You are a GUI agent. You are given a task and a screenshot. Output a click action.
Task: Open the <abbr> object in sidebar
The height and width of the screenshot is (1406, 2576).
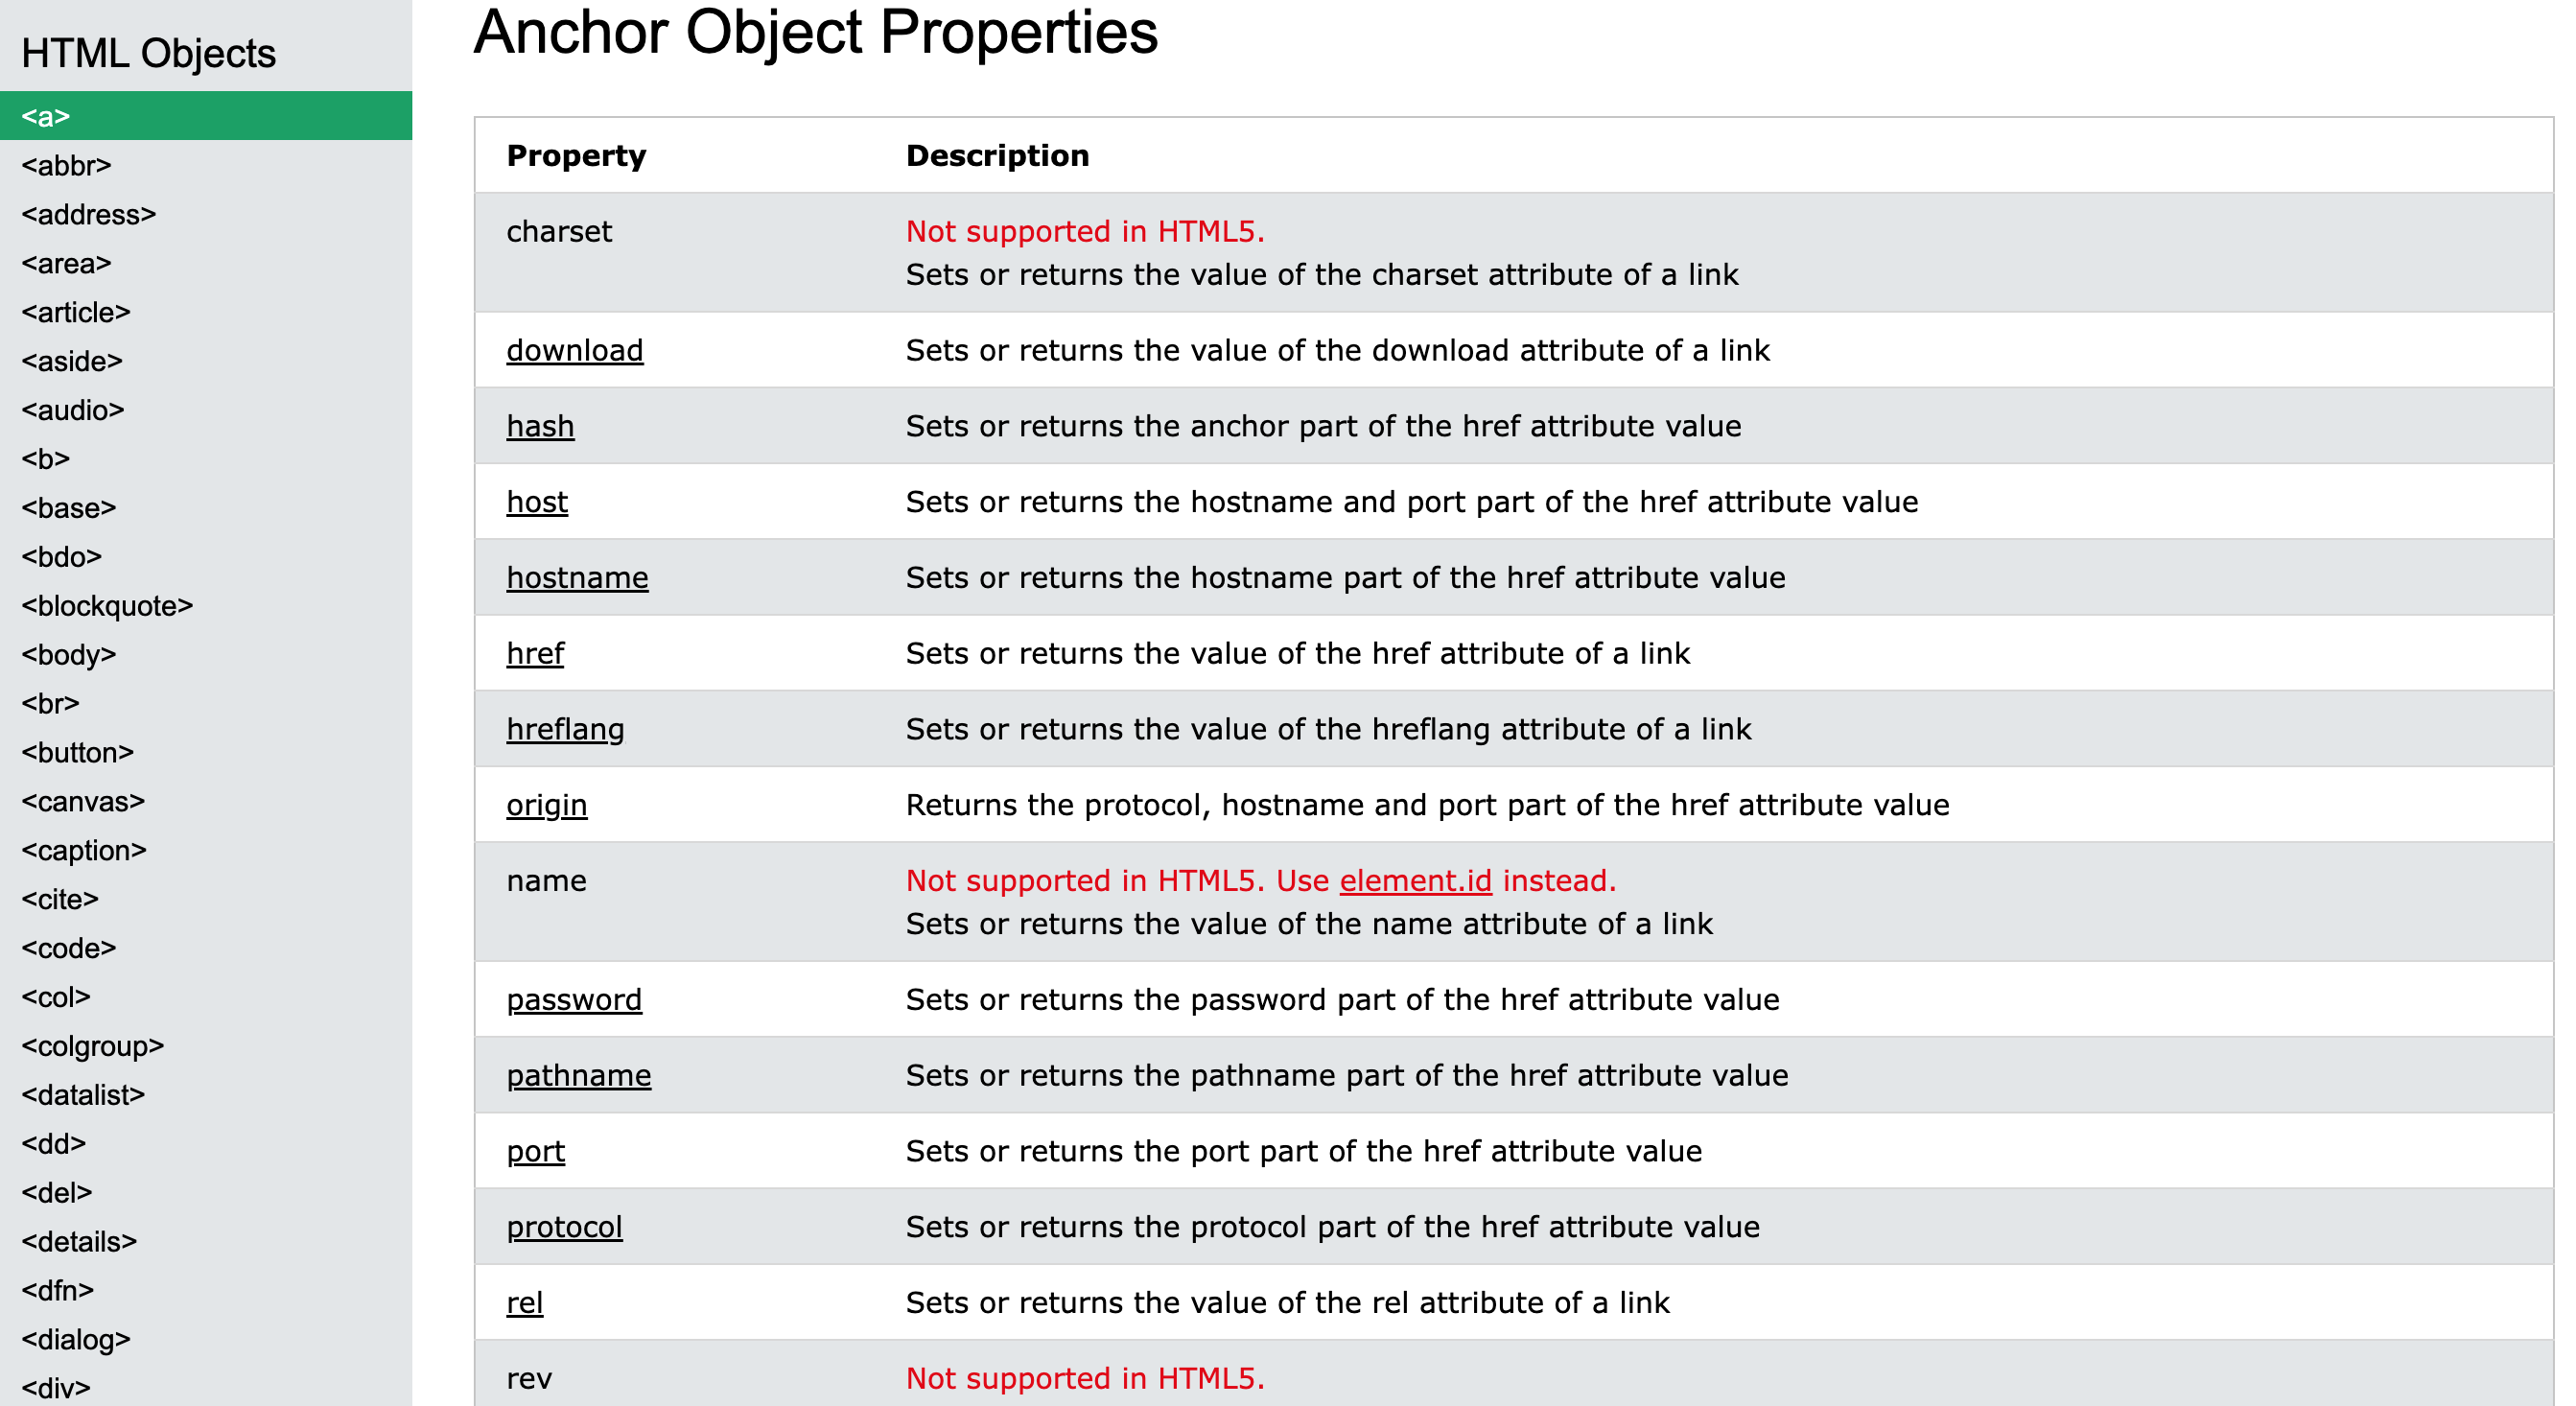click(66, 165)
